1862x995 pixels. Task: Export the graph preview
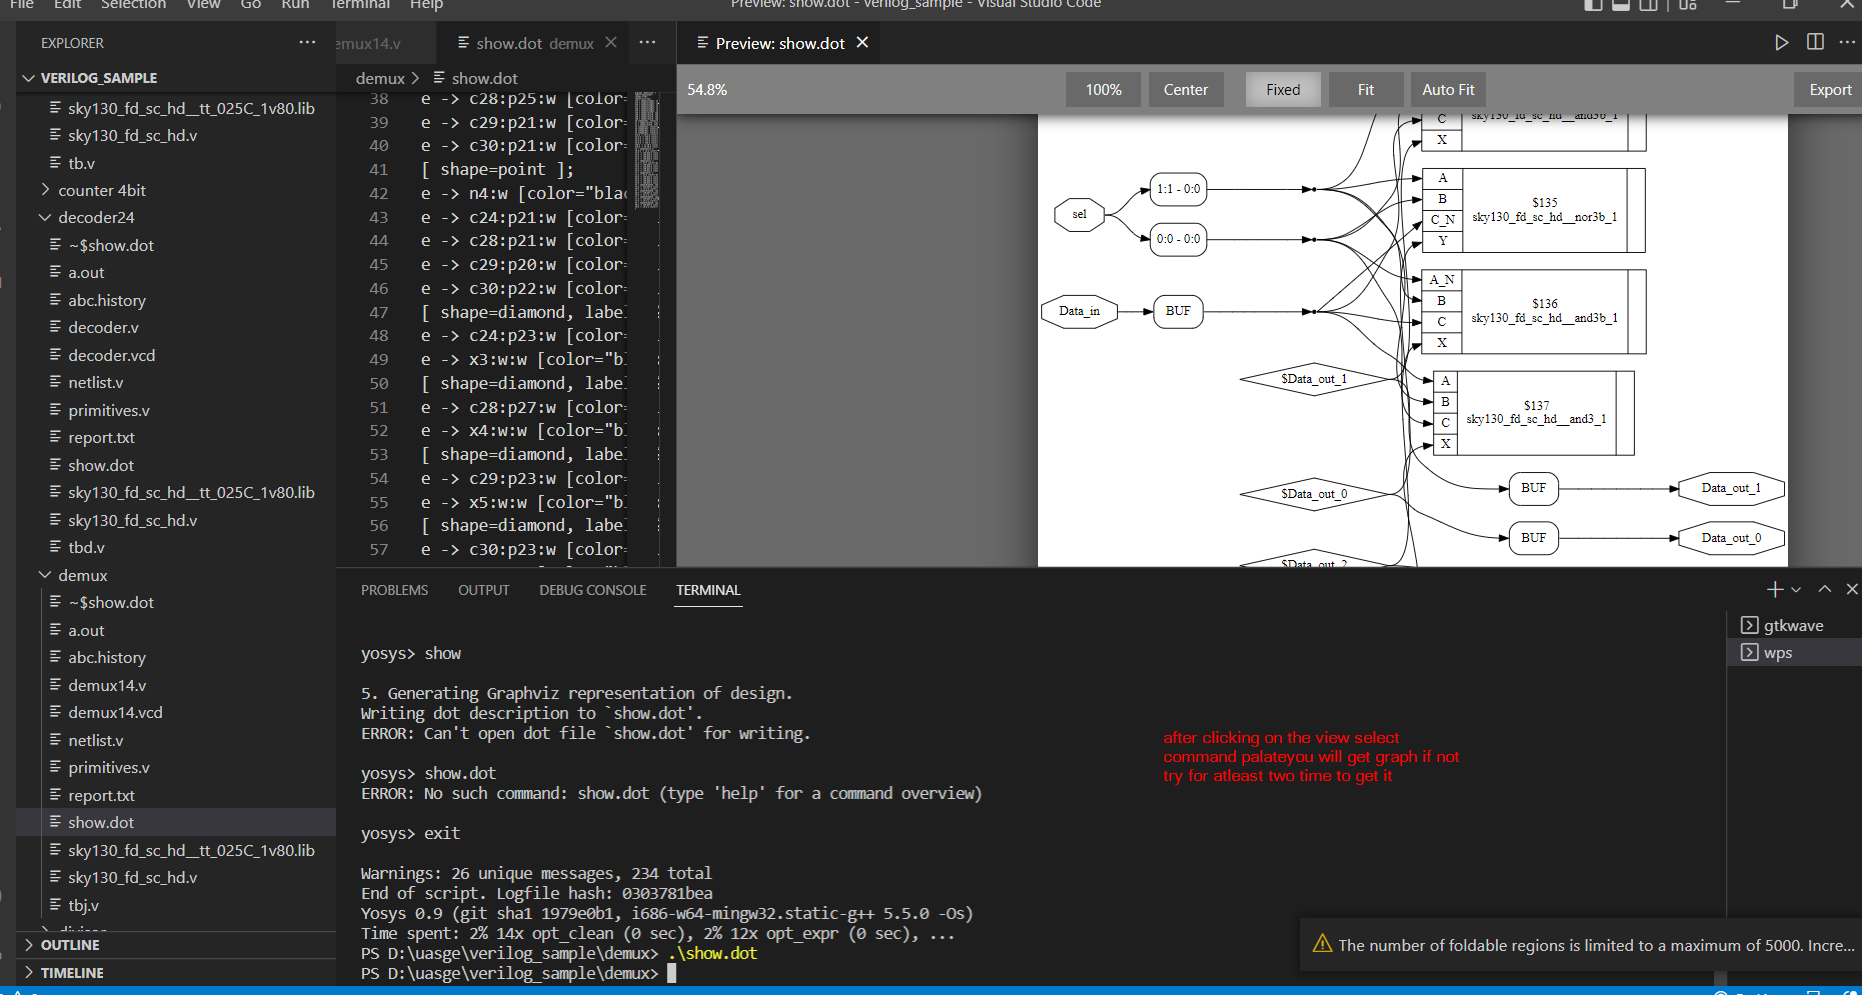pos(1829,89)
